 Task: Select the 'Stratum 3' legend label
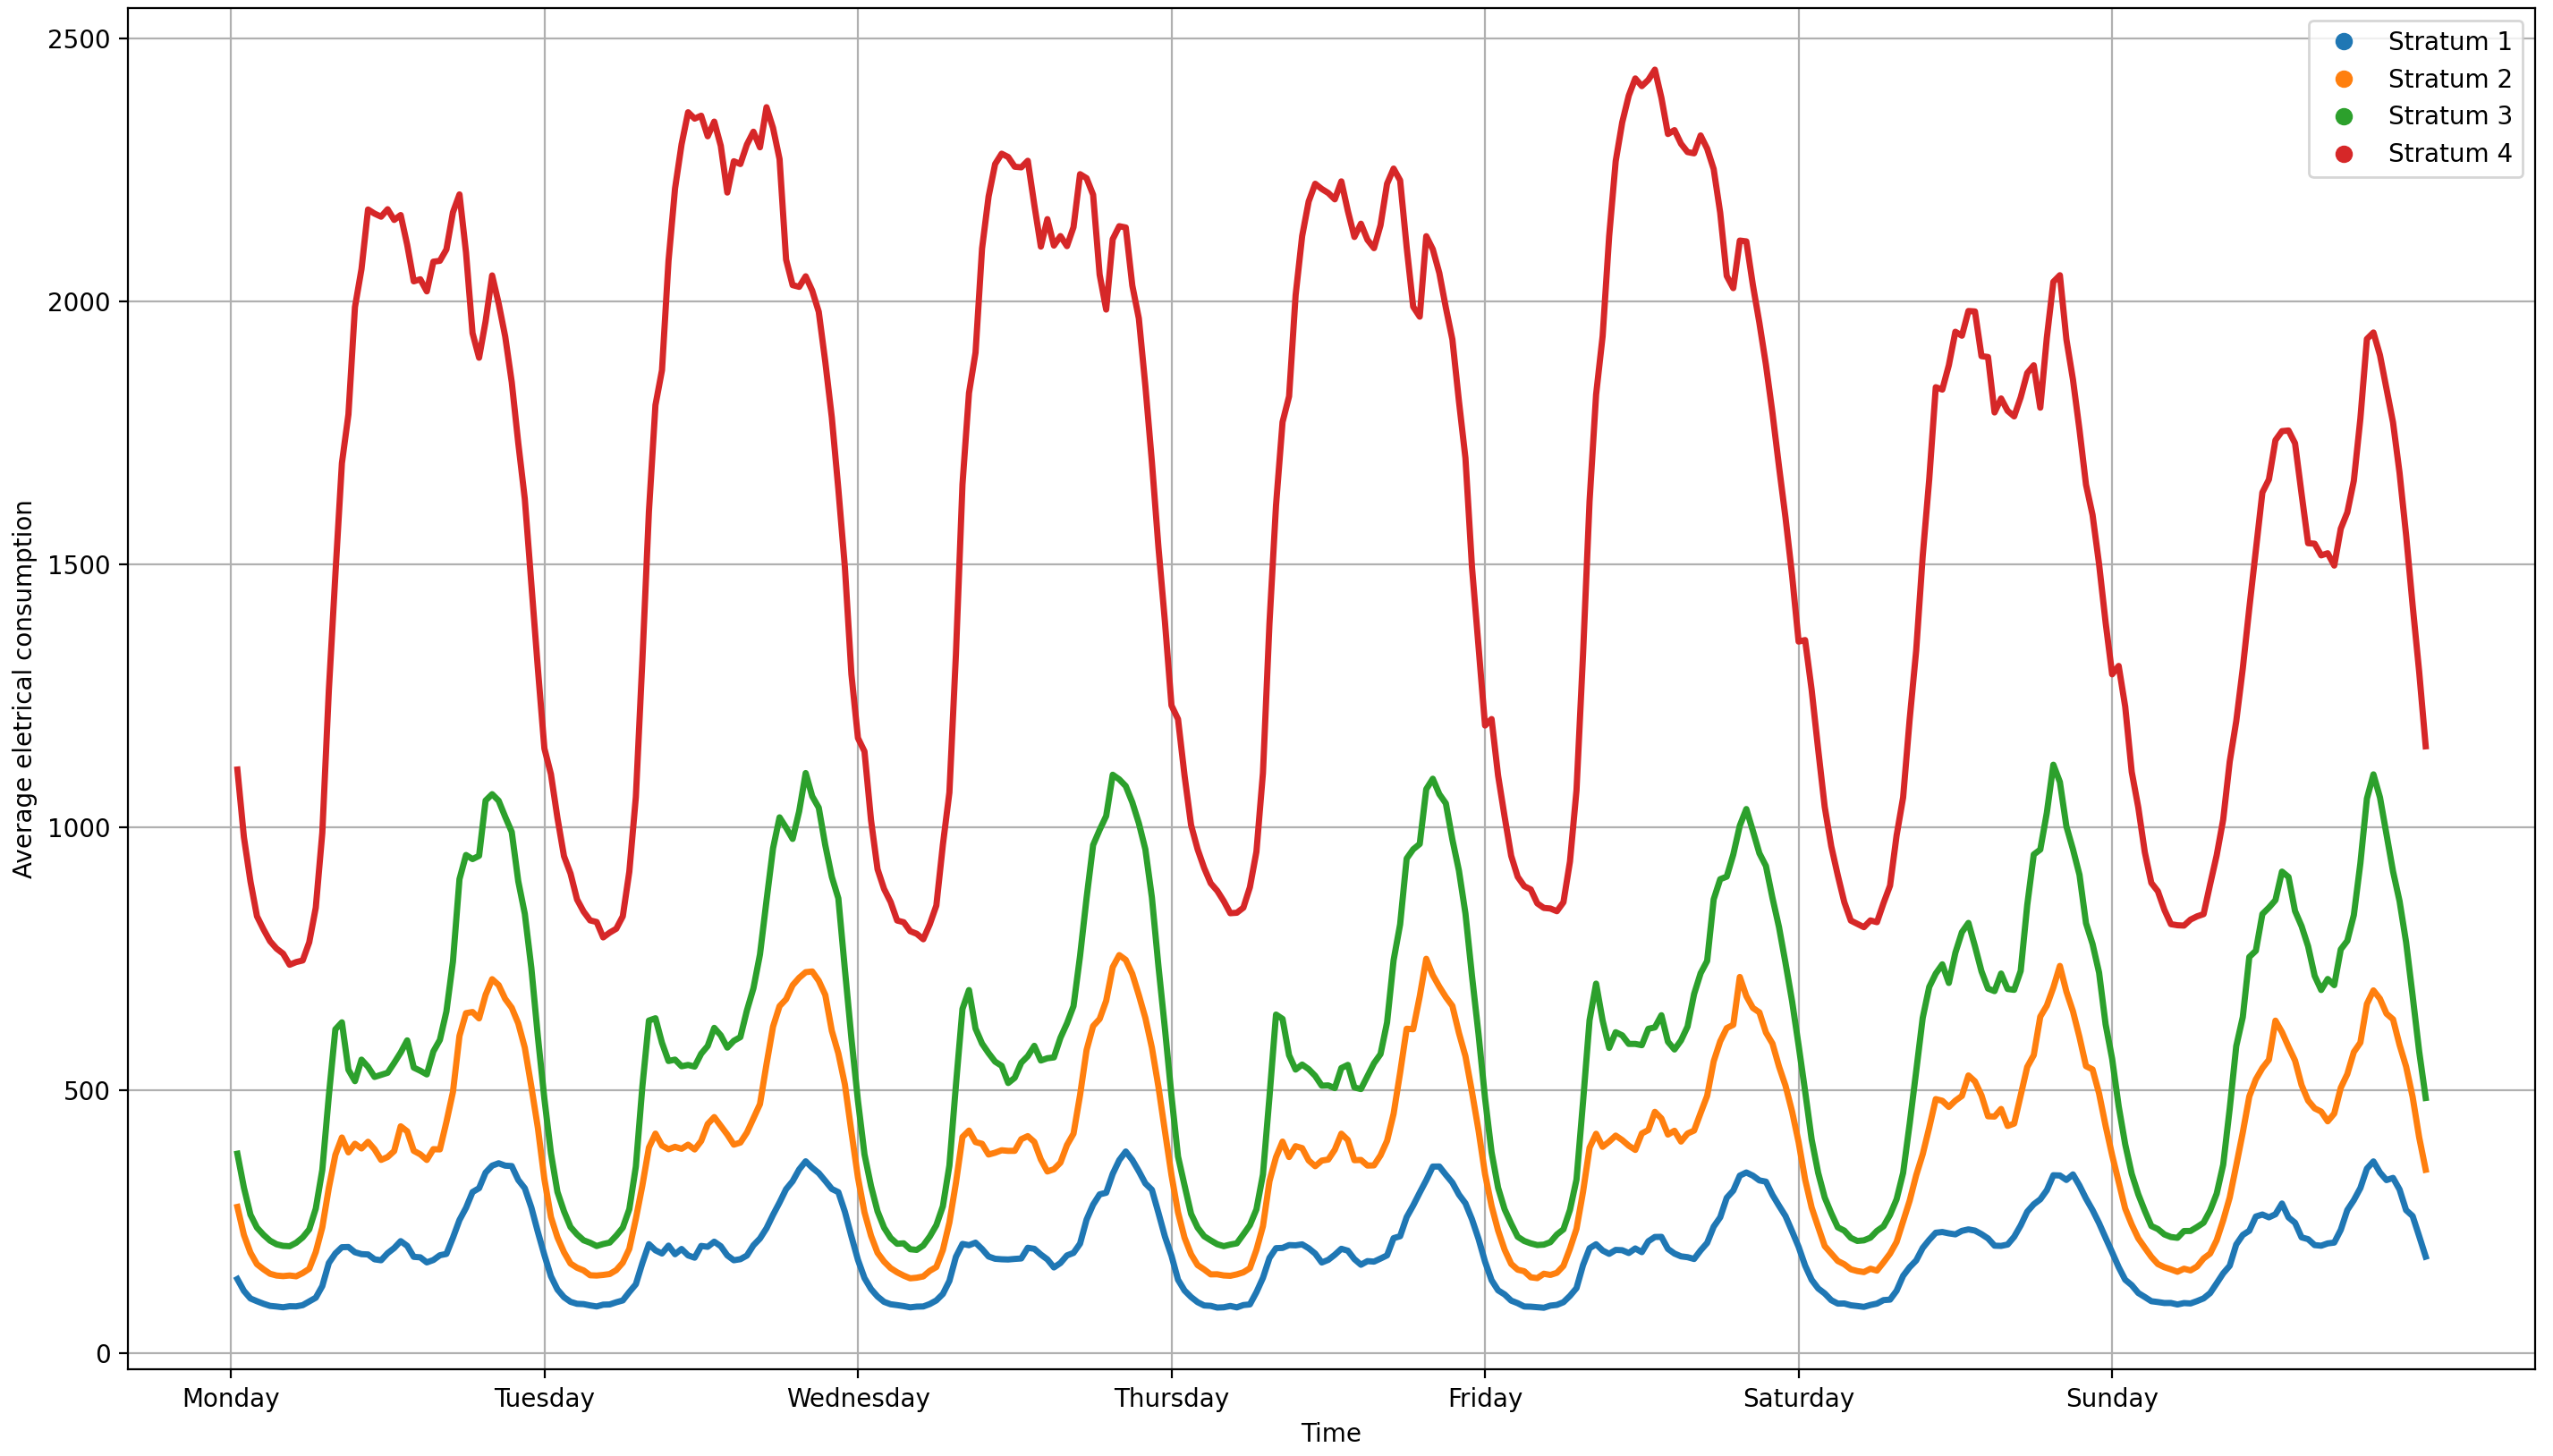(2449, 116)
